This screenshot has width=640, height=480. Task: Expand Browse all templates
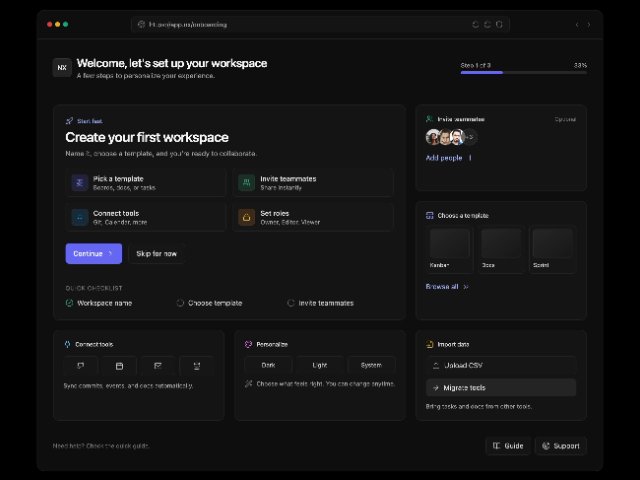(x=446, y=286)
